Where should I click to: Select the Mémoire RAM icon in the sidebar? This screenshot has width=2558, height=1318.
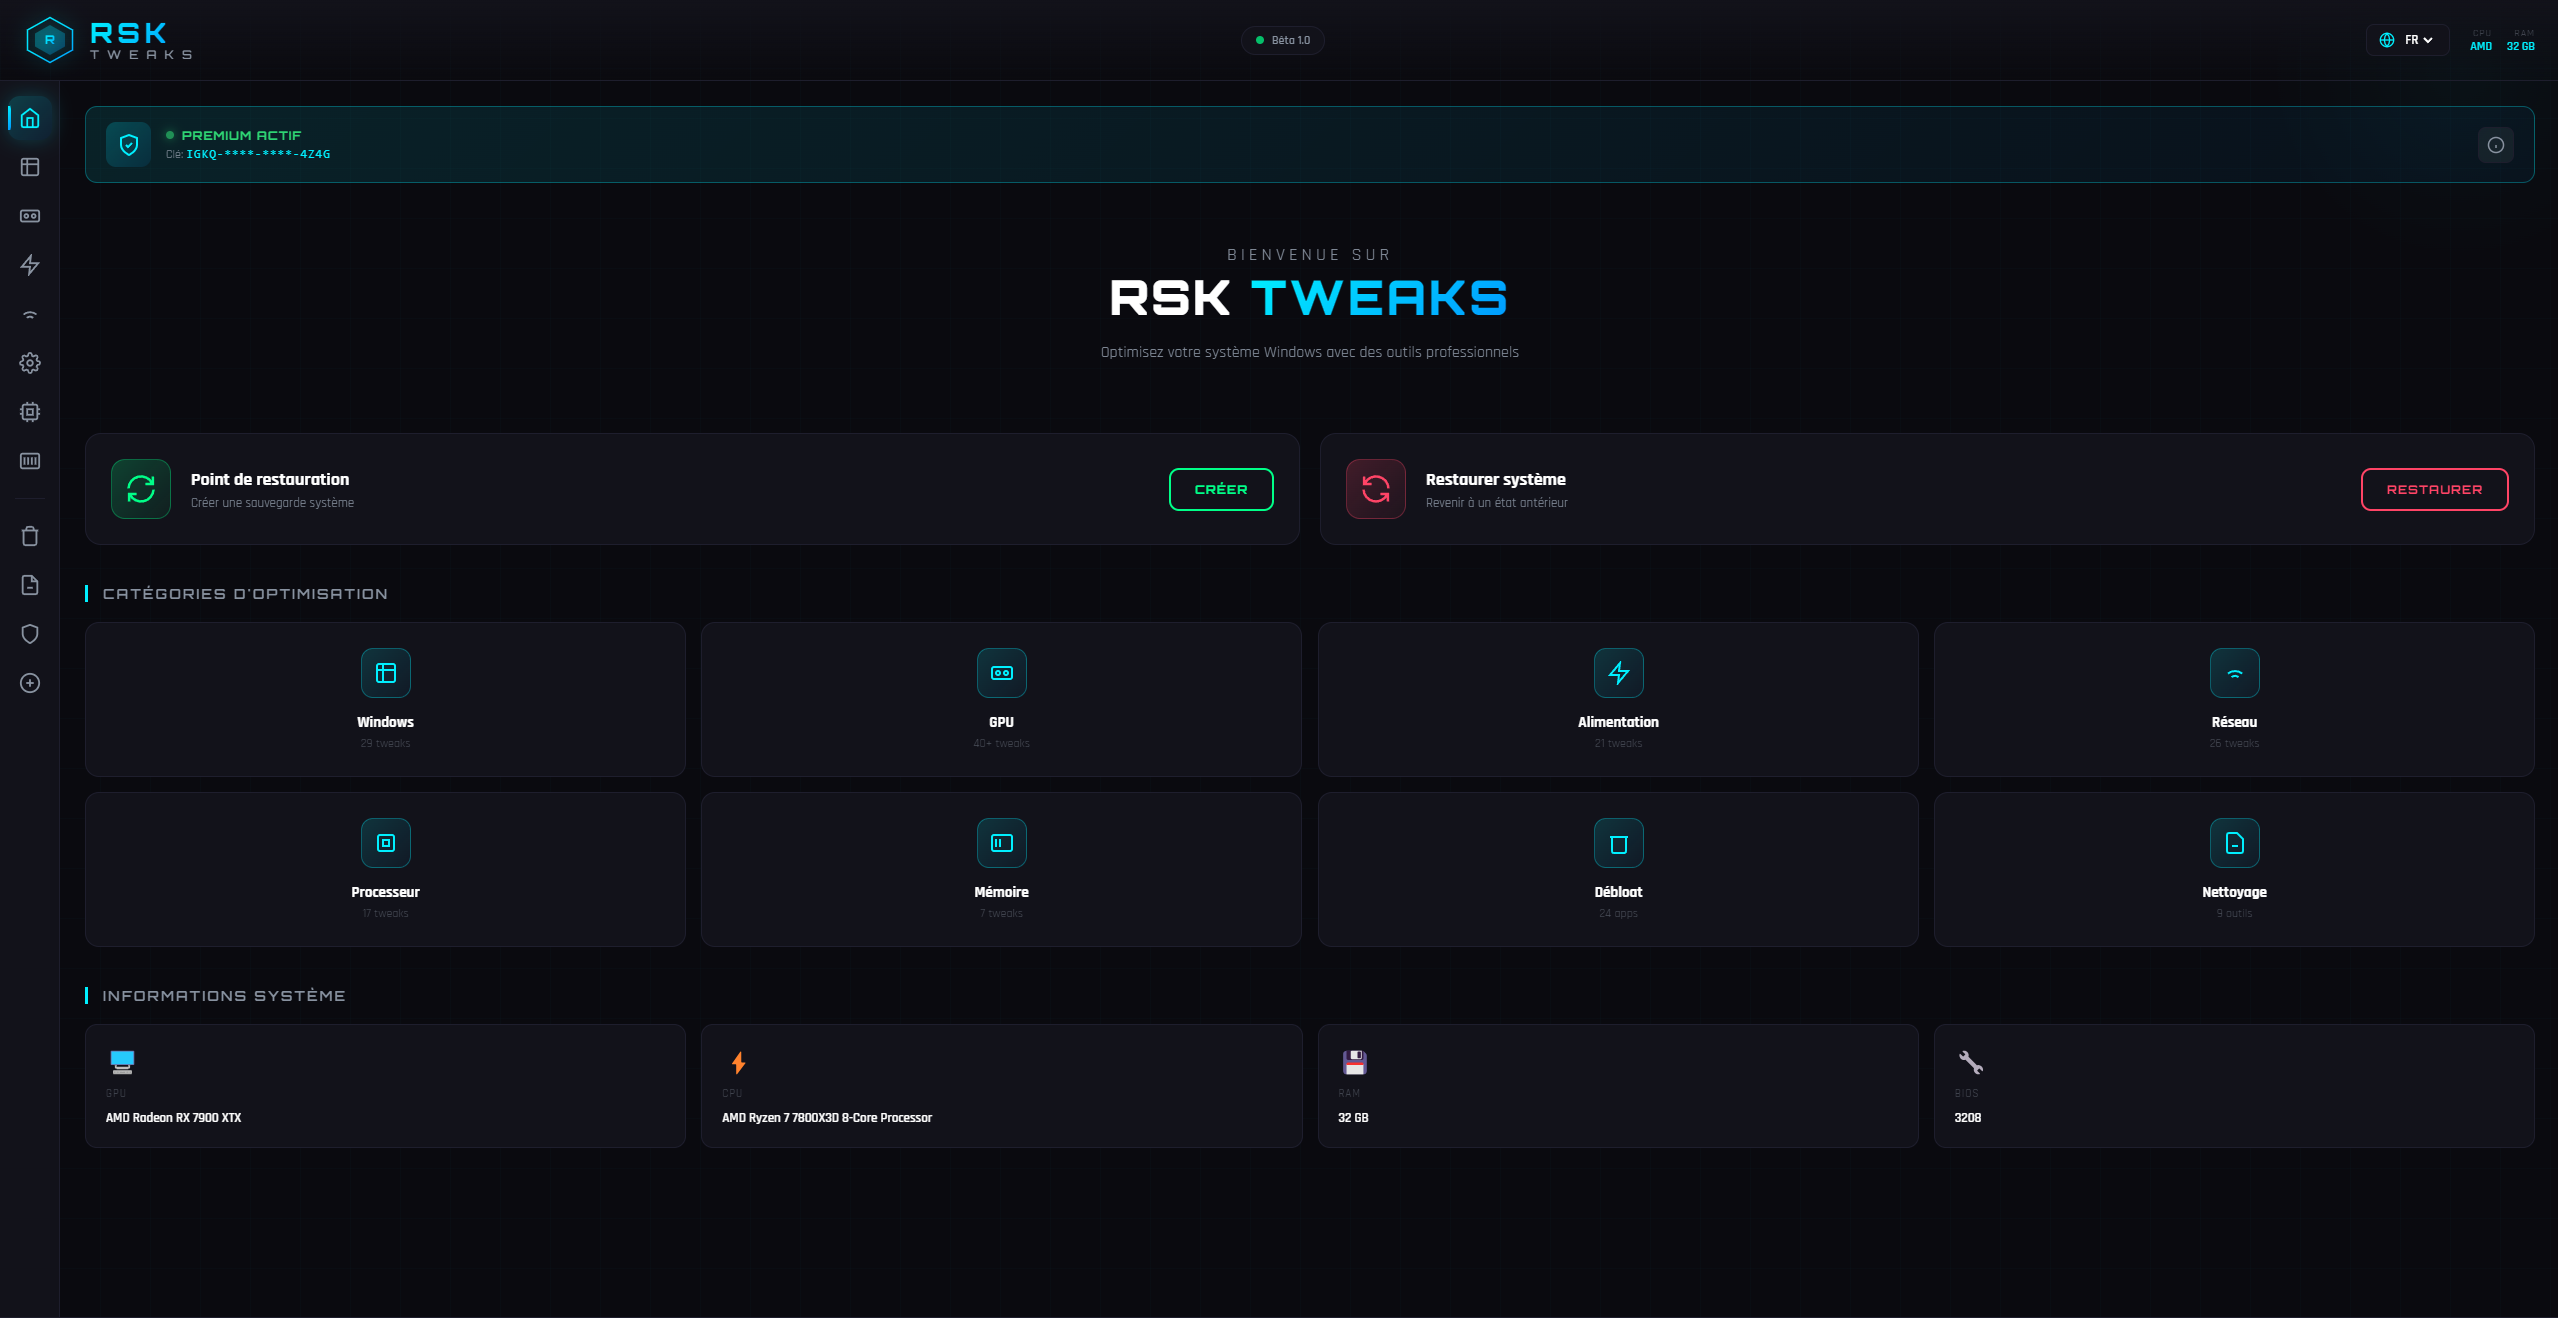click(30, 461)
